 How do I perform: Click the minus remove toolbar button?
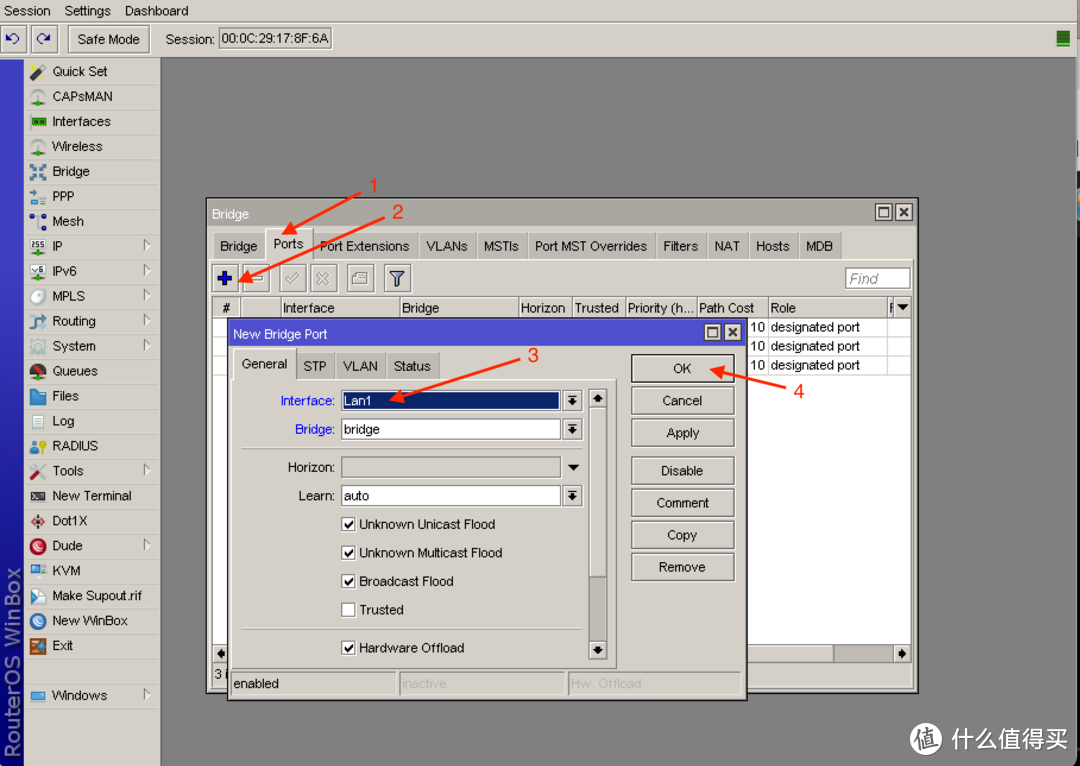[x=256, y=278]
